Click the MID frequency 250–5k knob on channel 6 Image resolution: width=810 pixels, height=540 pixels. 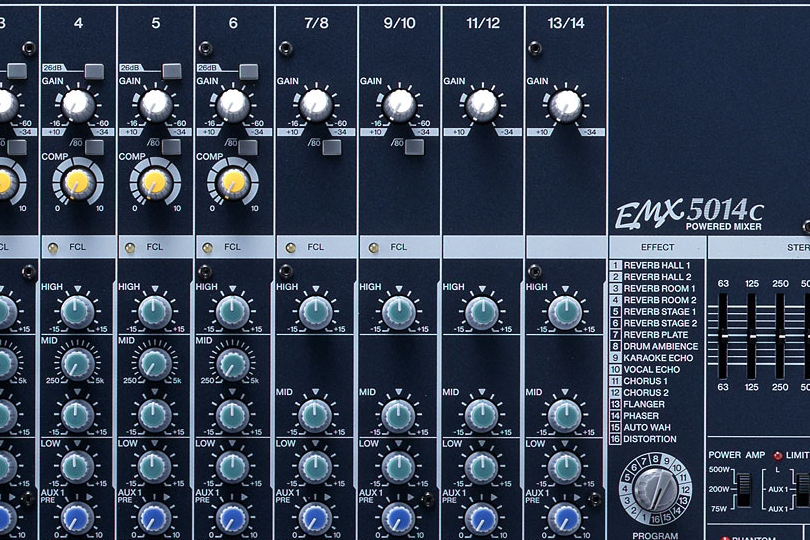coord(232,364)
